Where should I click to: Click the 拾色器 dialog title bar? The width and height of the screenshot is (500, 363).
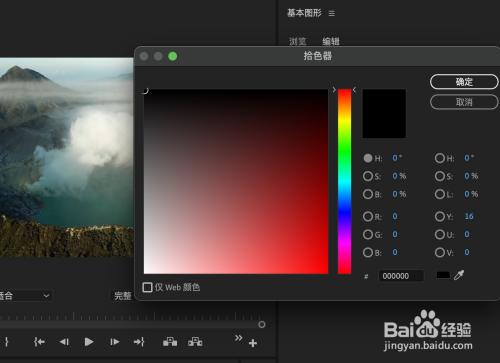317,56
